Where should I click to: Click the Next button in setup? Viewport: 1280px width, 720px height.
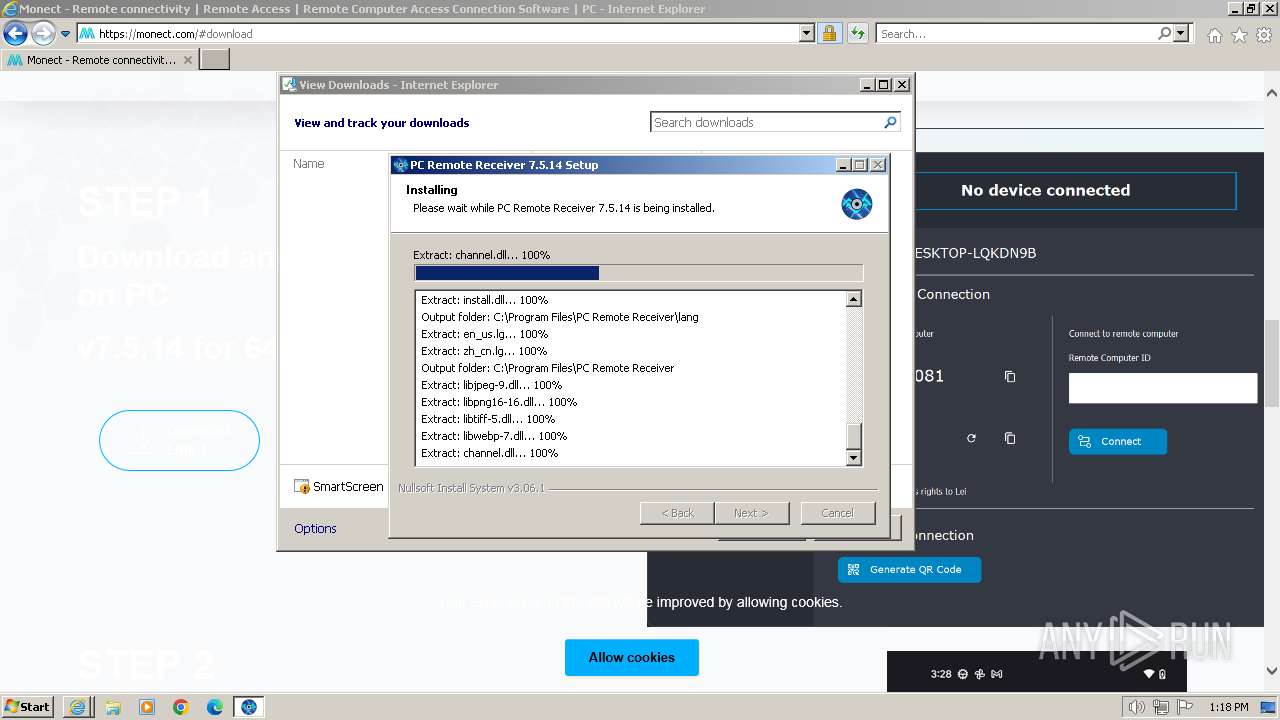pyautogui.click(x=751, y=513)
